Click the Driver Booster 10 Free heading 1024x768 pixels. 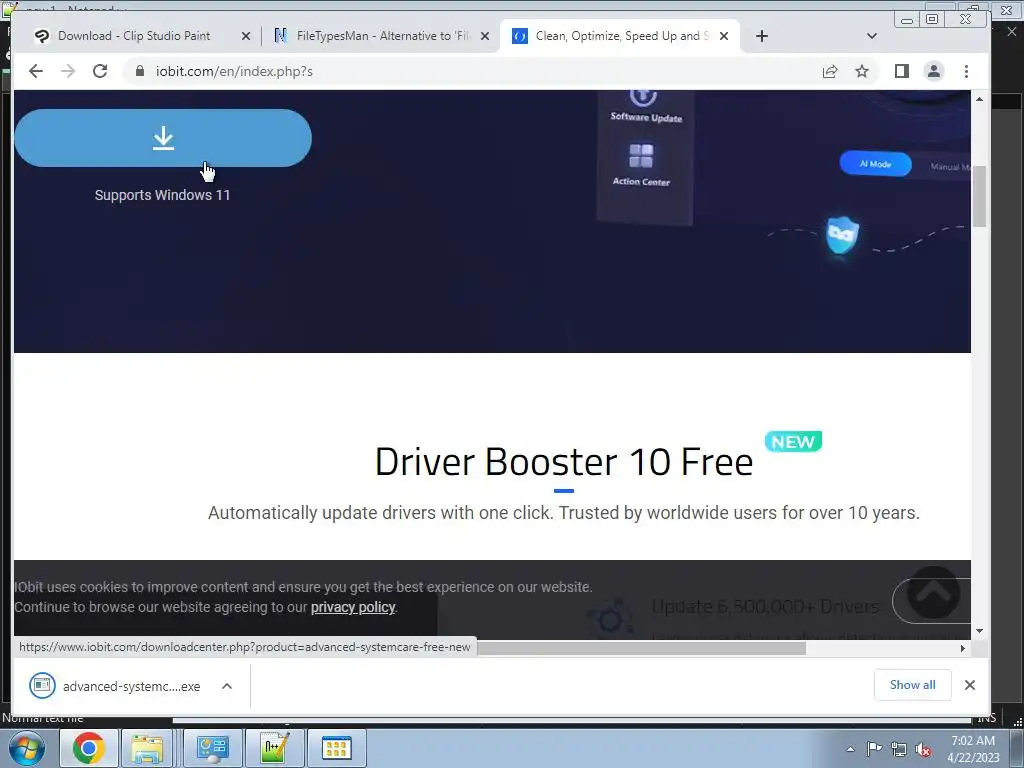pyautogui.click(x=564, y=462)
